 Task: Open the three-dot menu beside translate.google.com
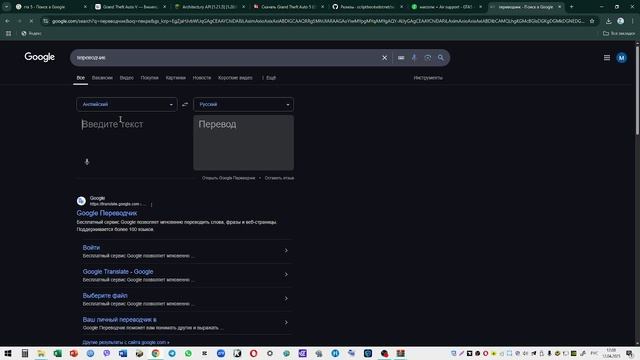151,204
